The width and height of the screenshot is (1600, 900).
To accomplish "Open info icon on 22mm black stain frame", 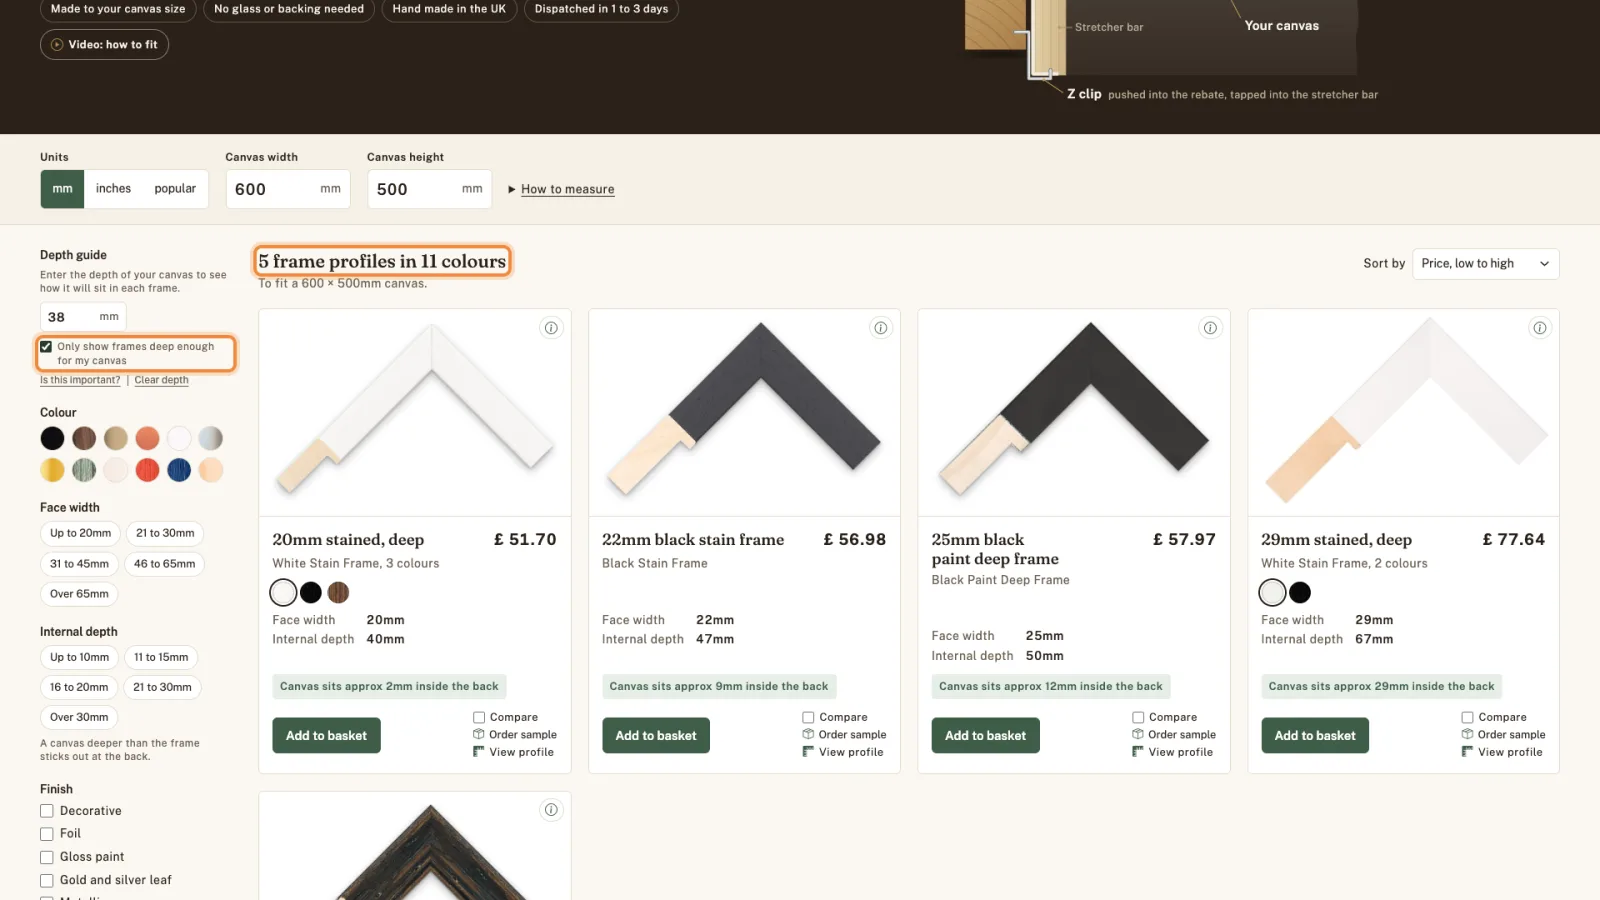I will (x=881, y=328).
